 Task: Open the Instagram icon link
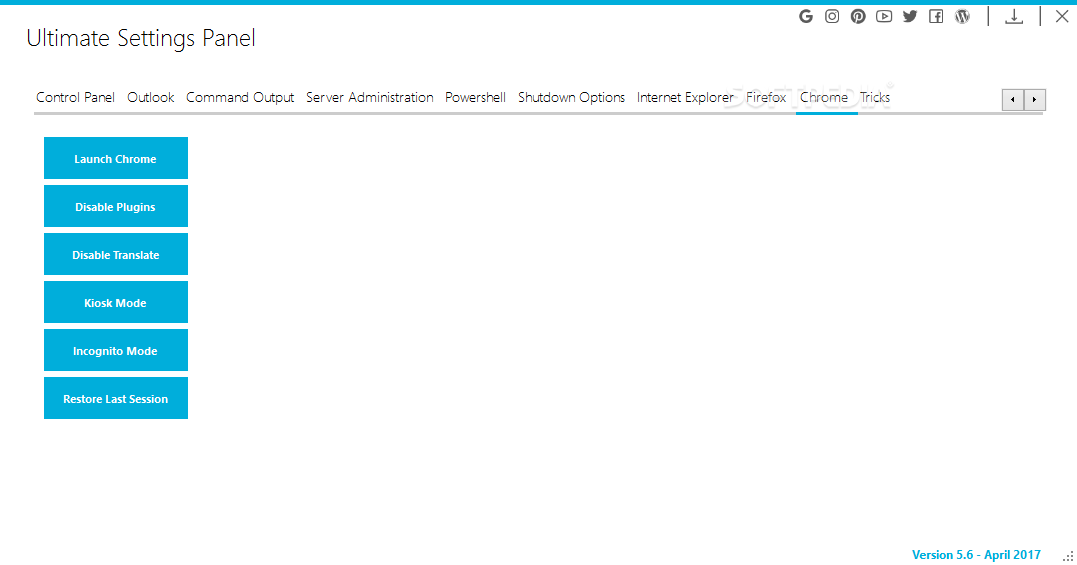pos(832,16)
